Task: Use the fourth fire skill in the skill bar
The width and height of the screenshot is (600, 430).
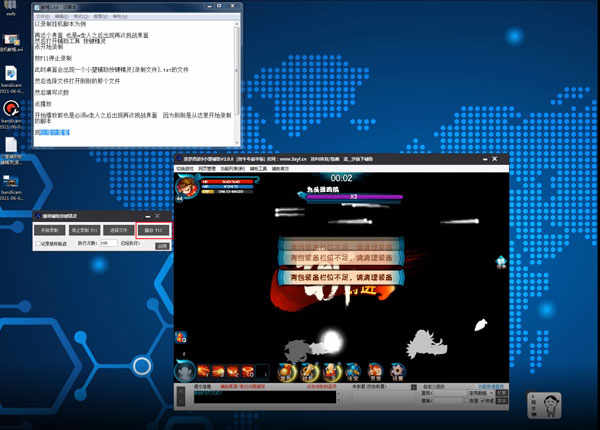Action: click(248, 371)
